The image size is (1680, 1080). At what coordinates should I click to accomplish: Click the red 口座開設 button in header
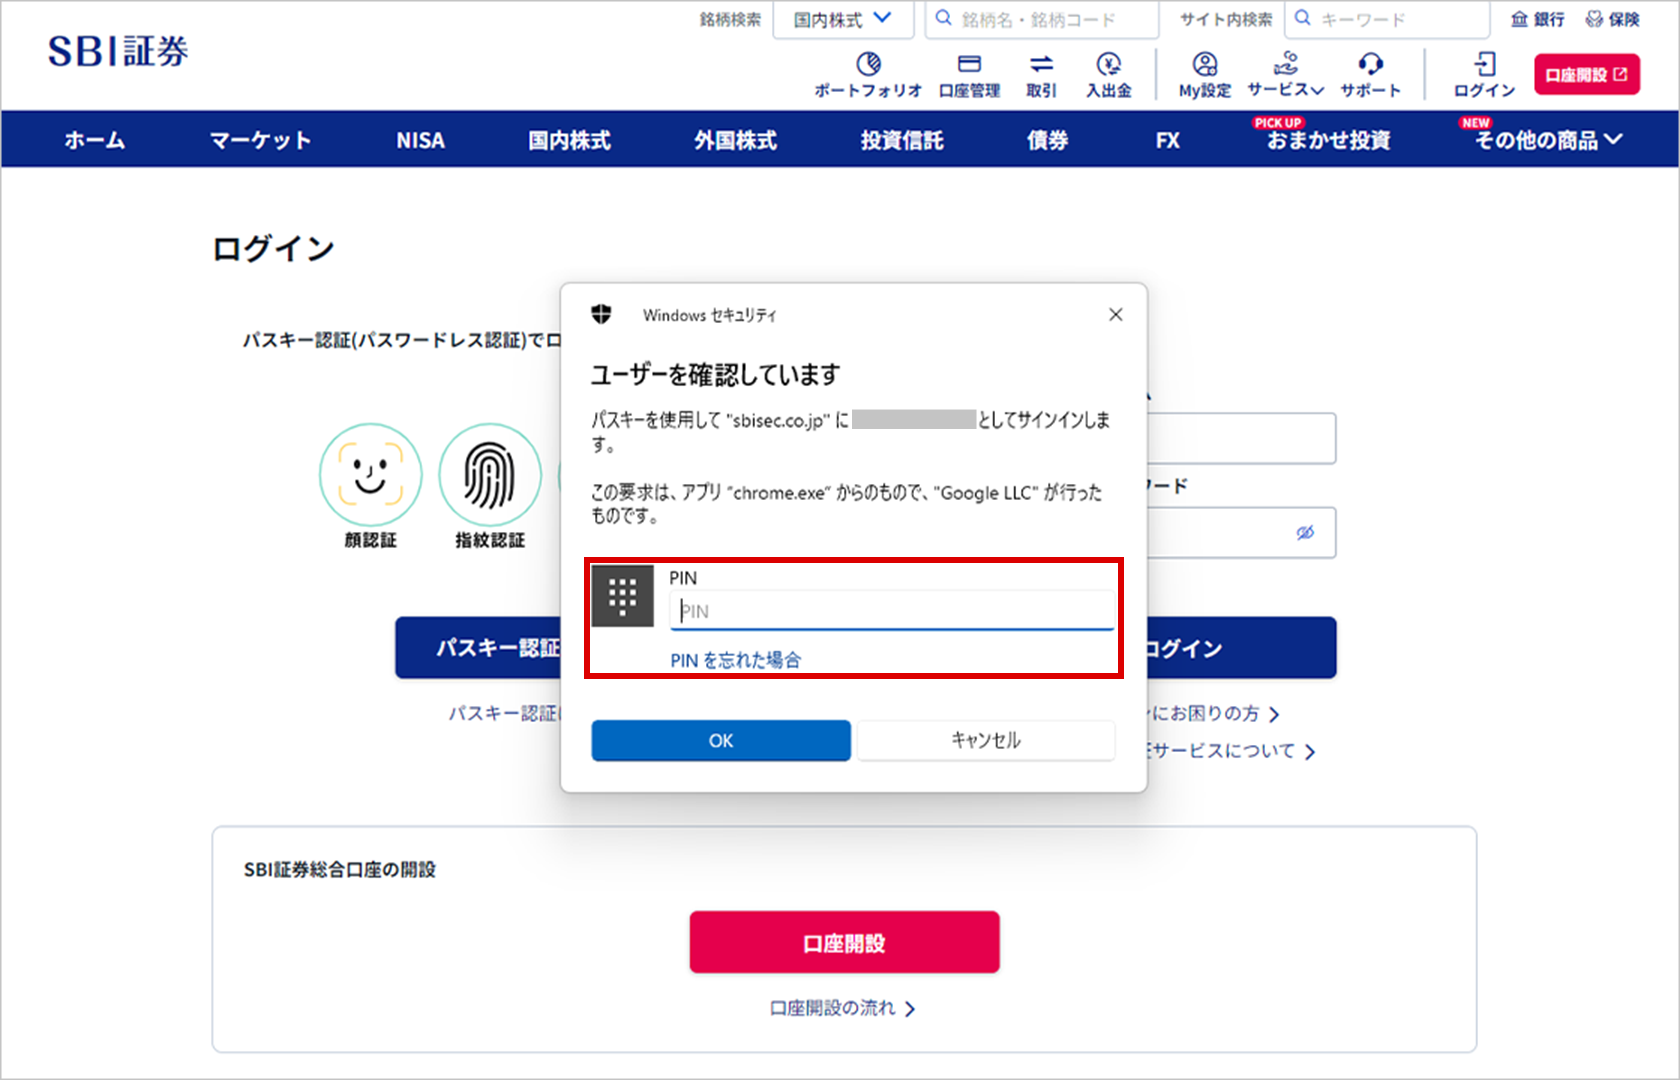[1586, 75]
